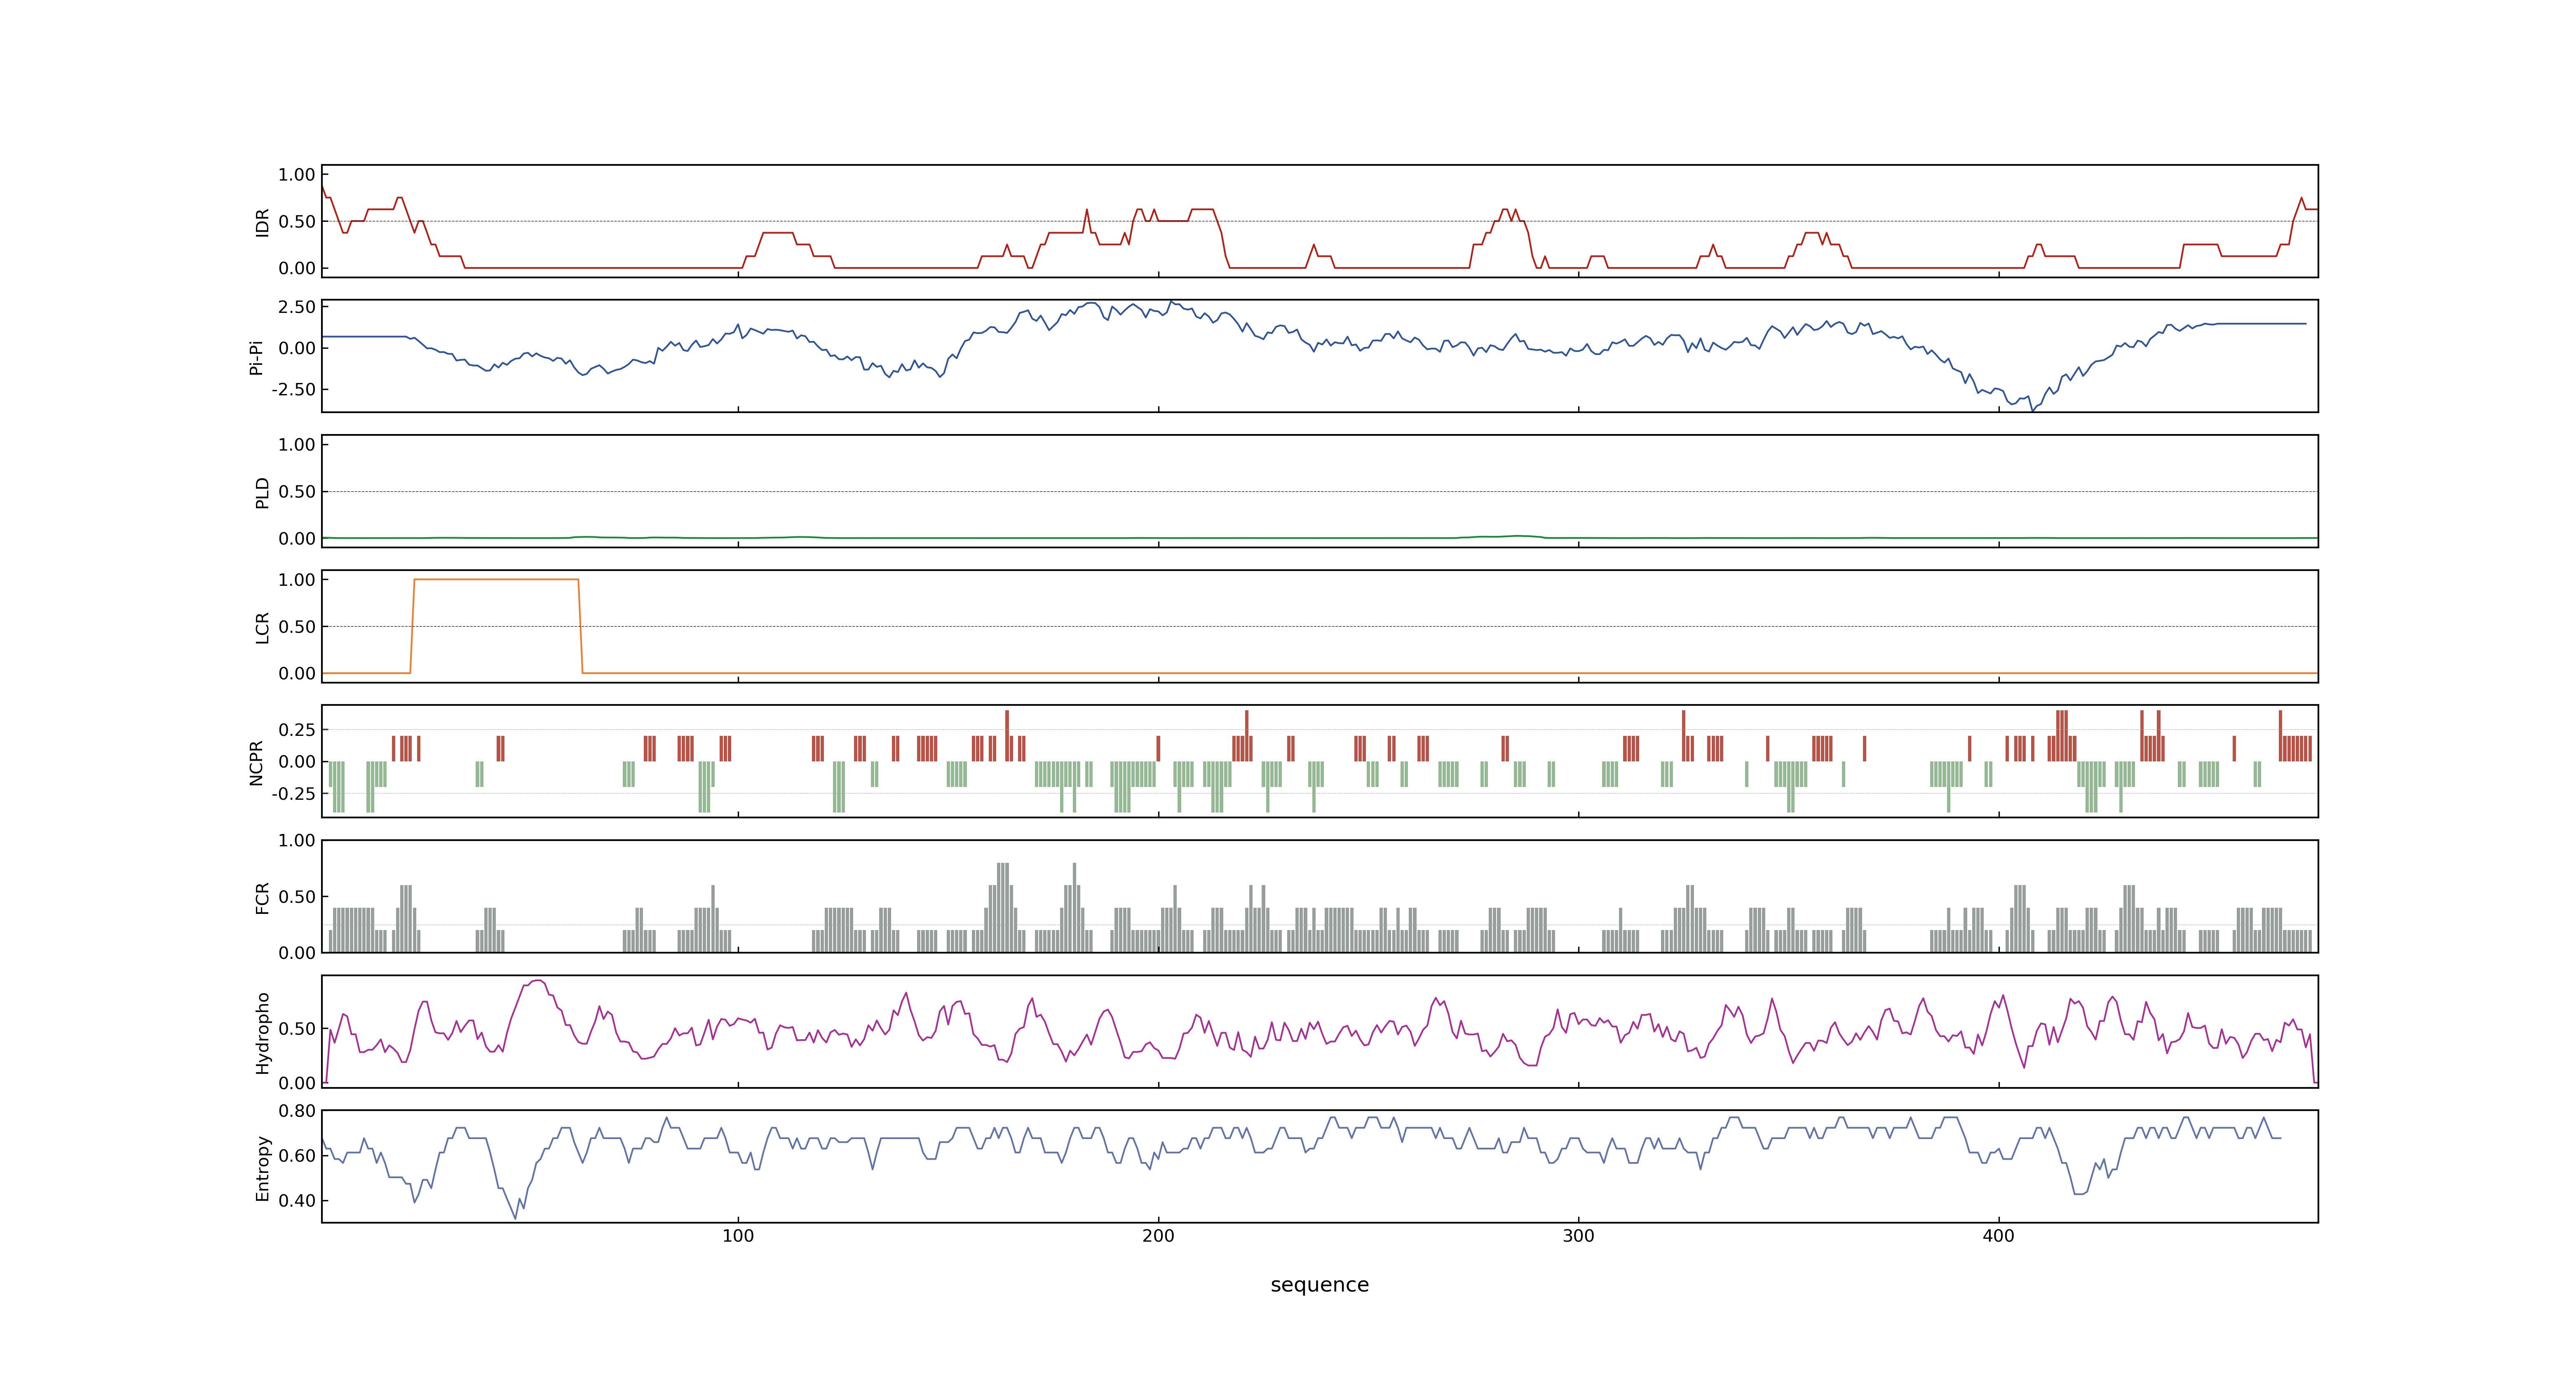Click the FCR y-axis label
Viewport: 2576px width, 1374px height.
pos(262,898)
